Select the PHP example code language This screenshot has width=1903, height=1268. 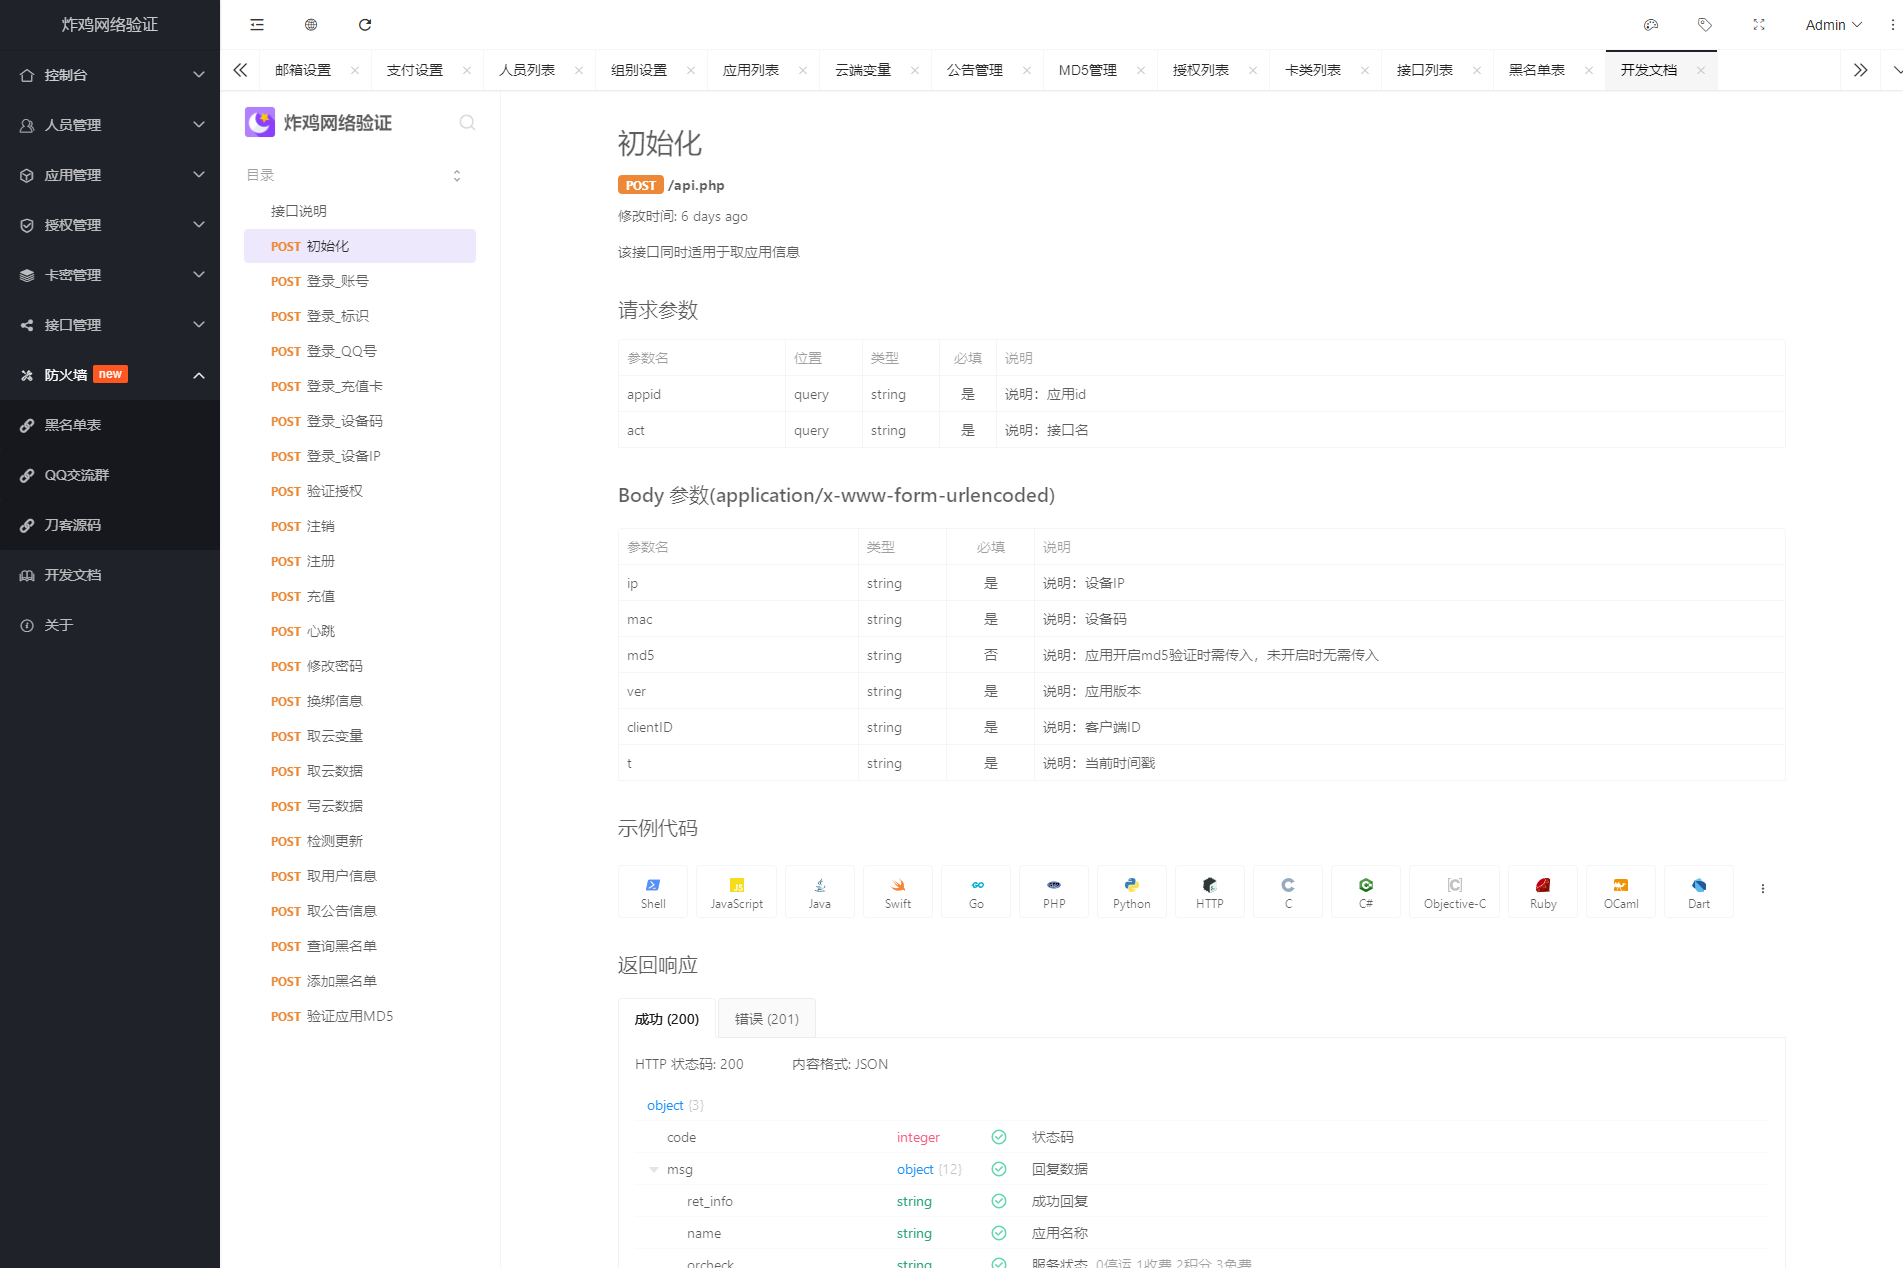click(x=1053, y=891)
